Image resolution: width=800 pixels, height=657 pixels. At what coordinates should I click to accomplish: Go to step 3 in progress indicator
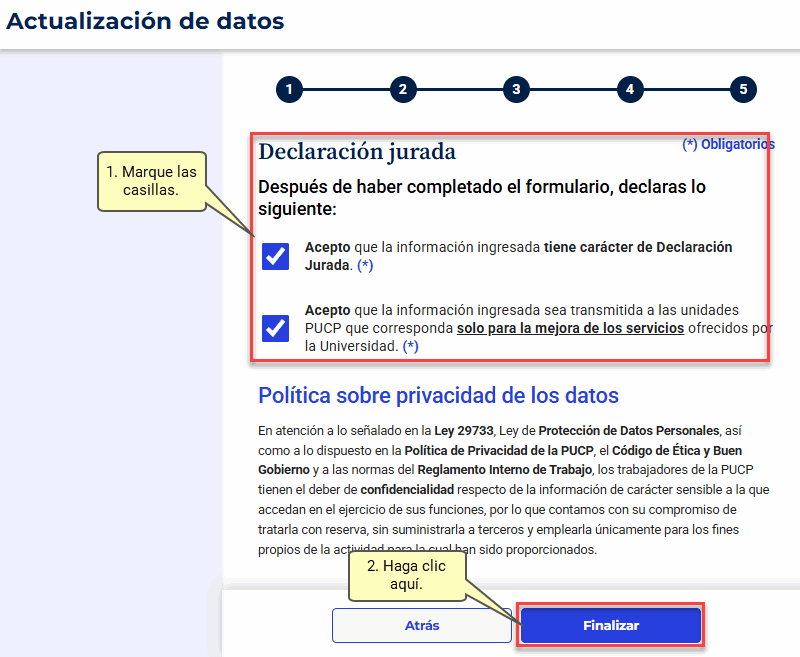[x=516, y=89]
